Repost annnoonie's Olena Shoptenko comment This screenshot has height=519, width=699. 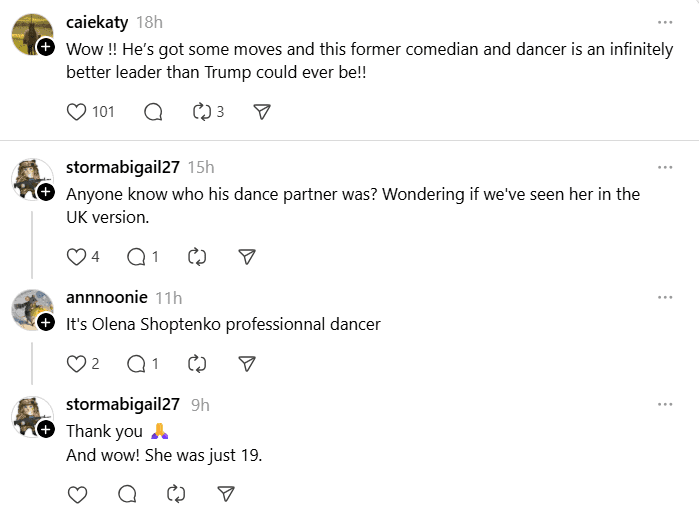pos(197,363)
